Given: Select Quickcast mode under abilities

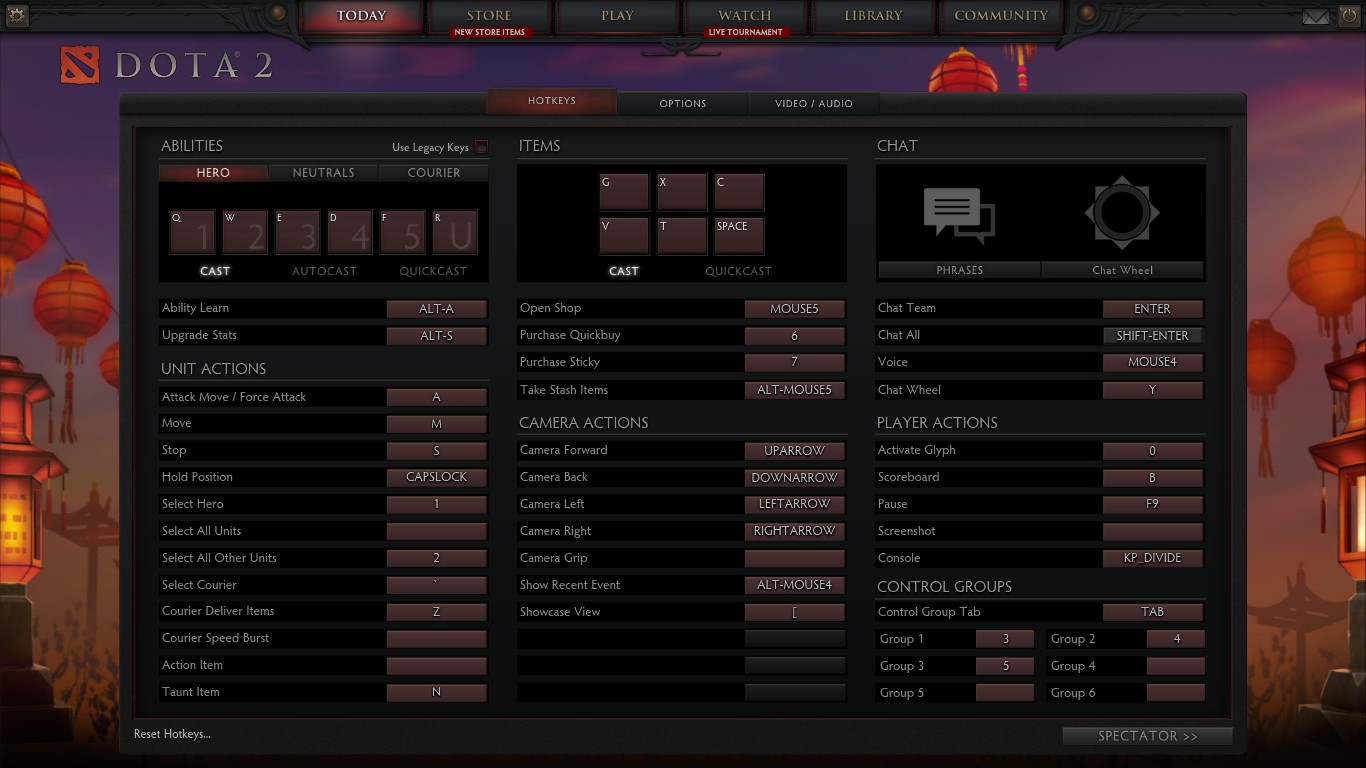Looking at the screenshot, I should (433, 271).
